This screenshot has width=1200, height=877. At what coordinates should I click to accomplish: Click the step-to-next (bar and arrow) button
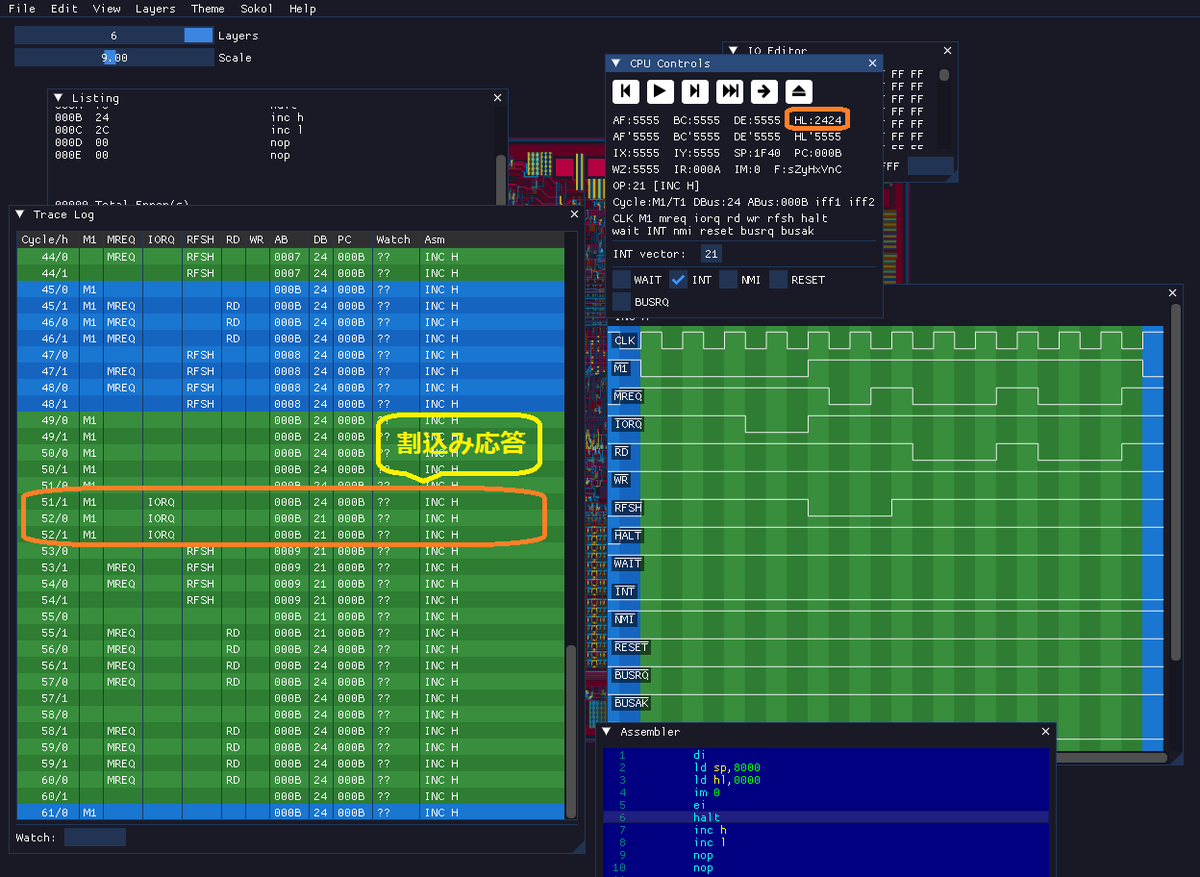[x=695, y=92]
